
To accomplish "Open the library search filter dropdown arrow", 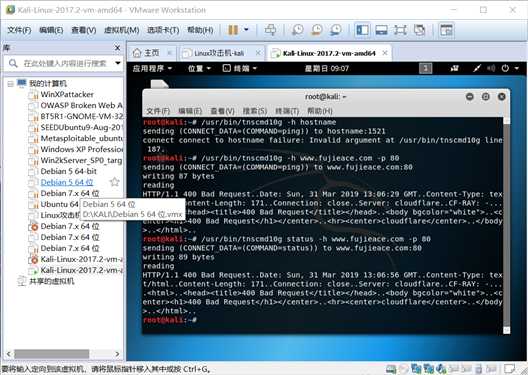I will [x=118, y=63].
